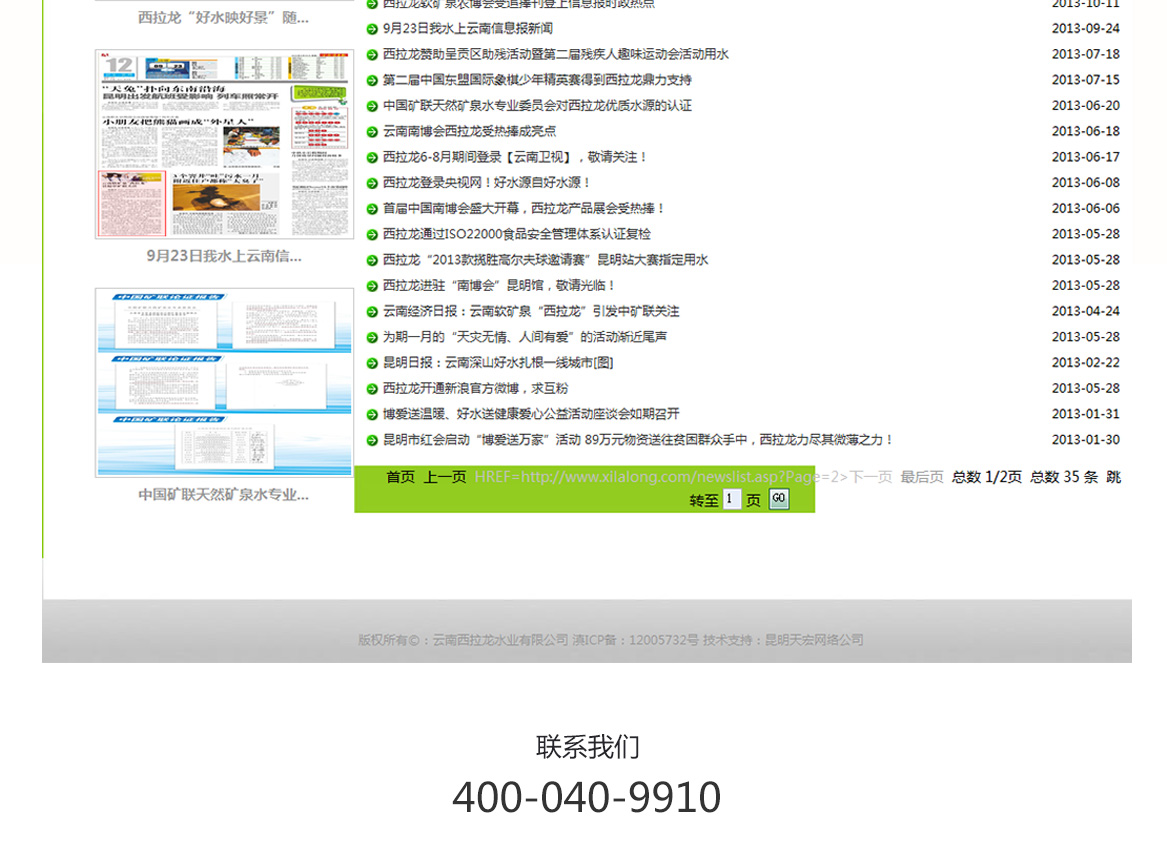
Task: Open the 中国矿联论证报告 document thumbnail
Action: [224, 382]
